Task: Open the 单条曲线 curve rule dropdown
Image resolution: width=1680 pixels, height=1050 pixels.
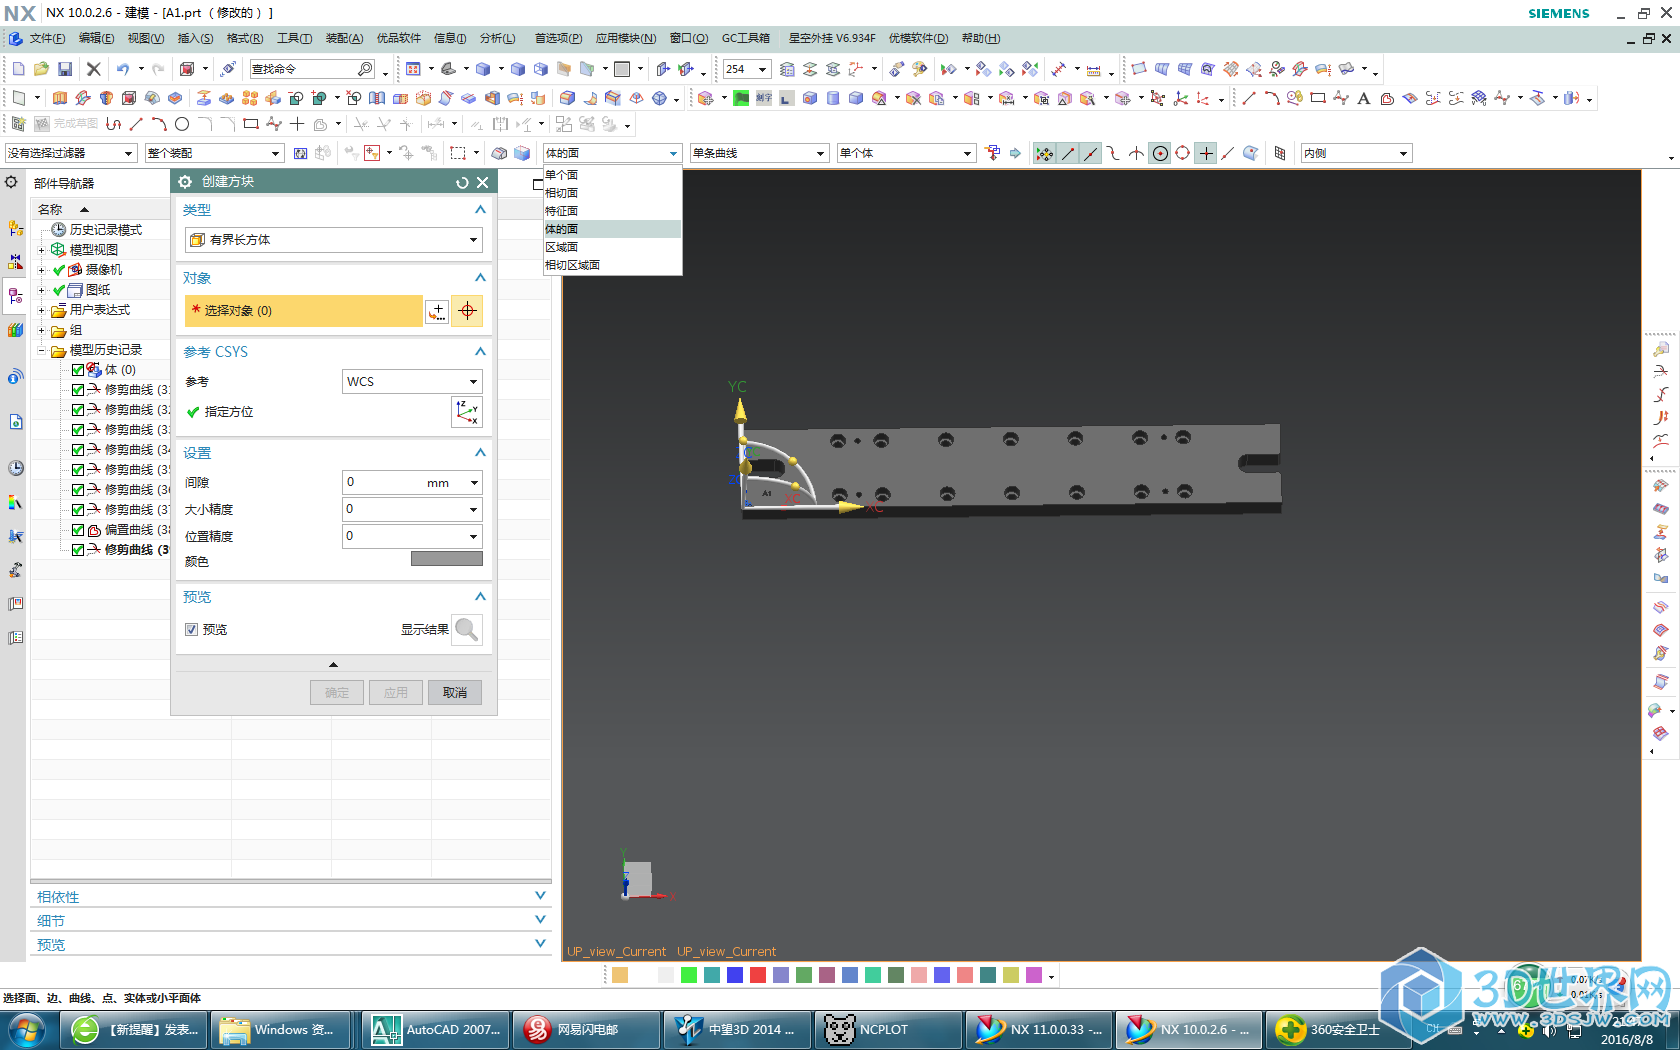Action: coord(759,153)
